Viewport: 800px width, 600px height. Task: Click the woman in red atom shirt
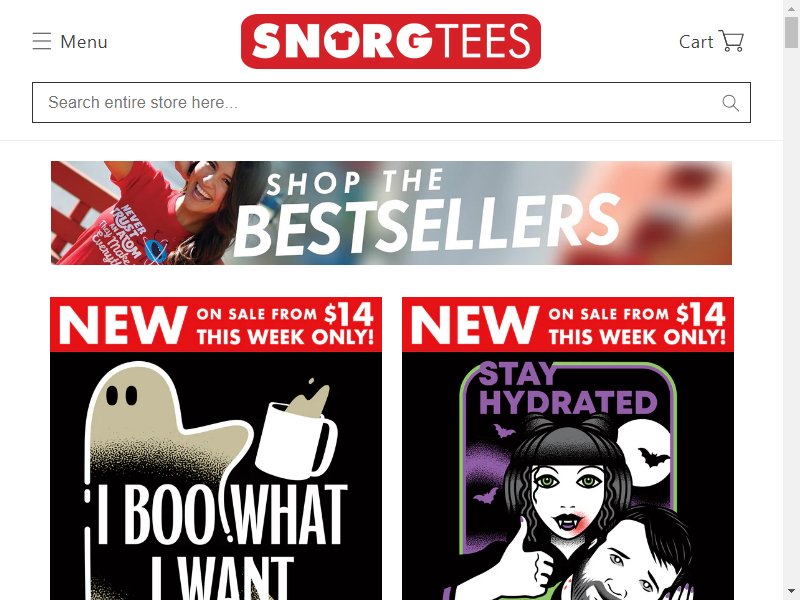pyautogui.click(x=168, y=213)
